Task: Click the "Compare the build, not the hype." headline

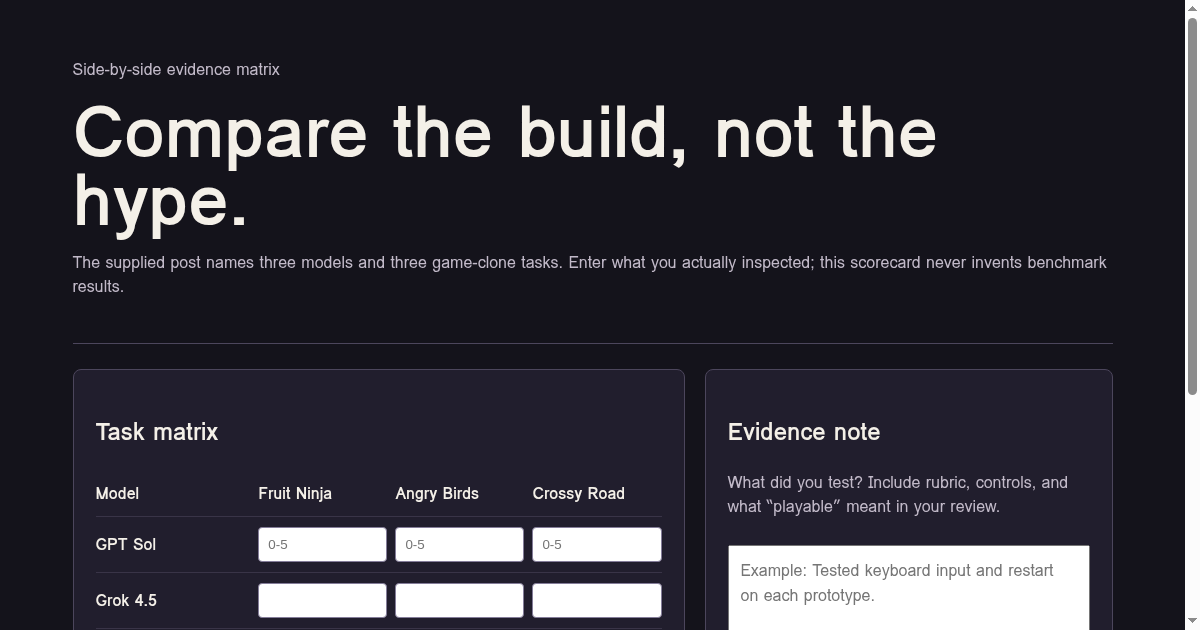Action: click(x=505, y=166)
